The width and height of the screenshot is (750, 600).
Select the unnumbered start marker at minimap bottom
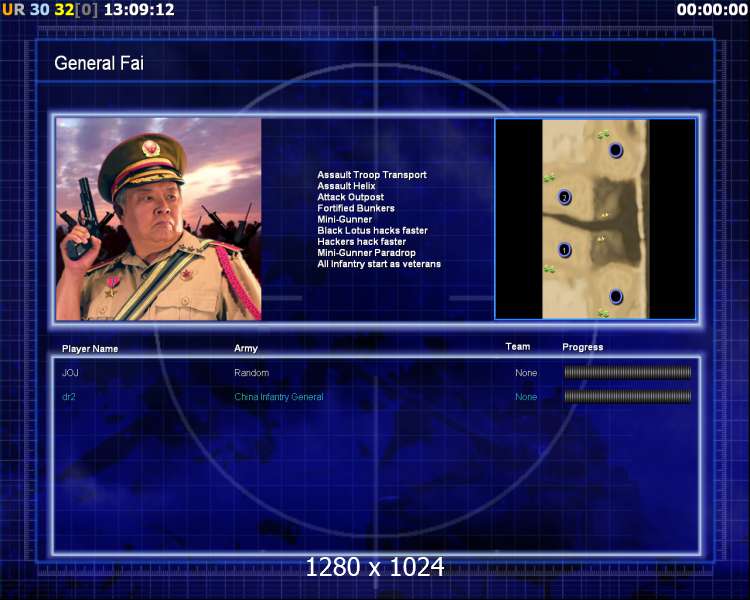(x=616, y=296)
